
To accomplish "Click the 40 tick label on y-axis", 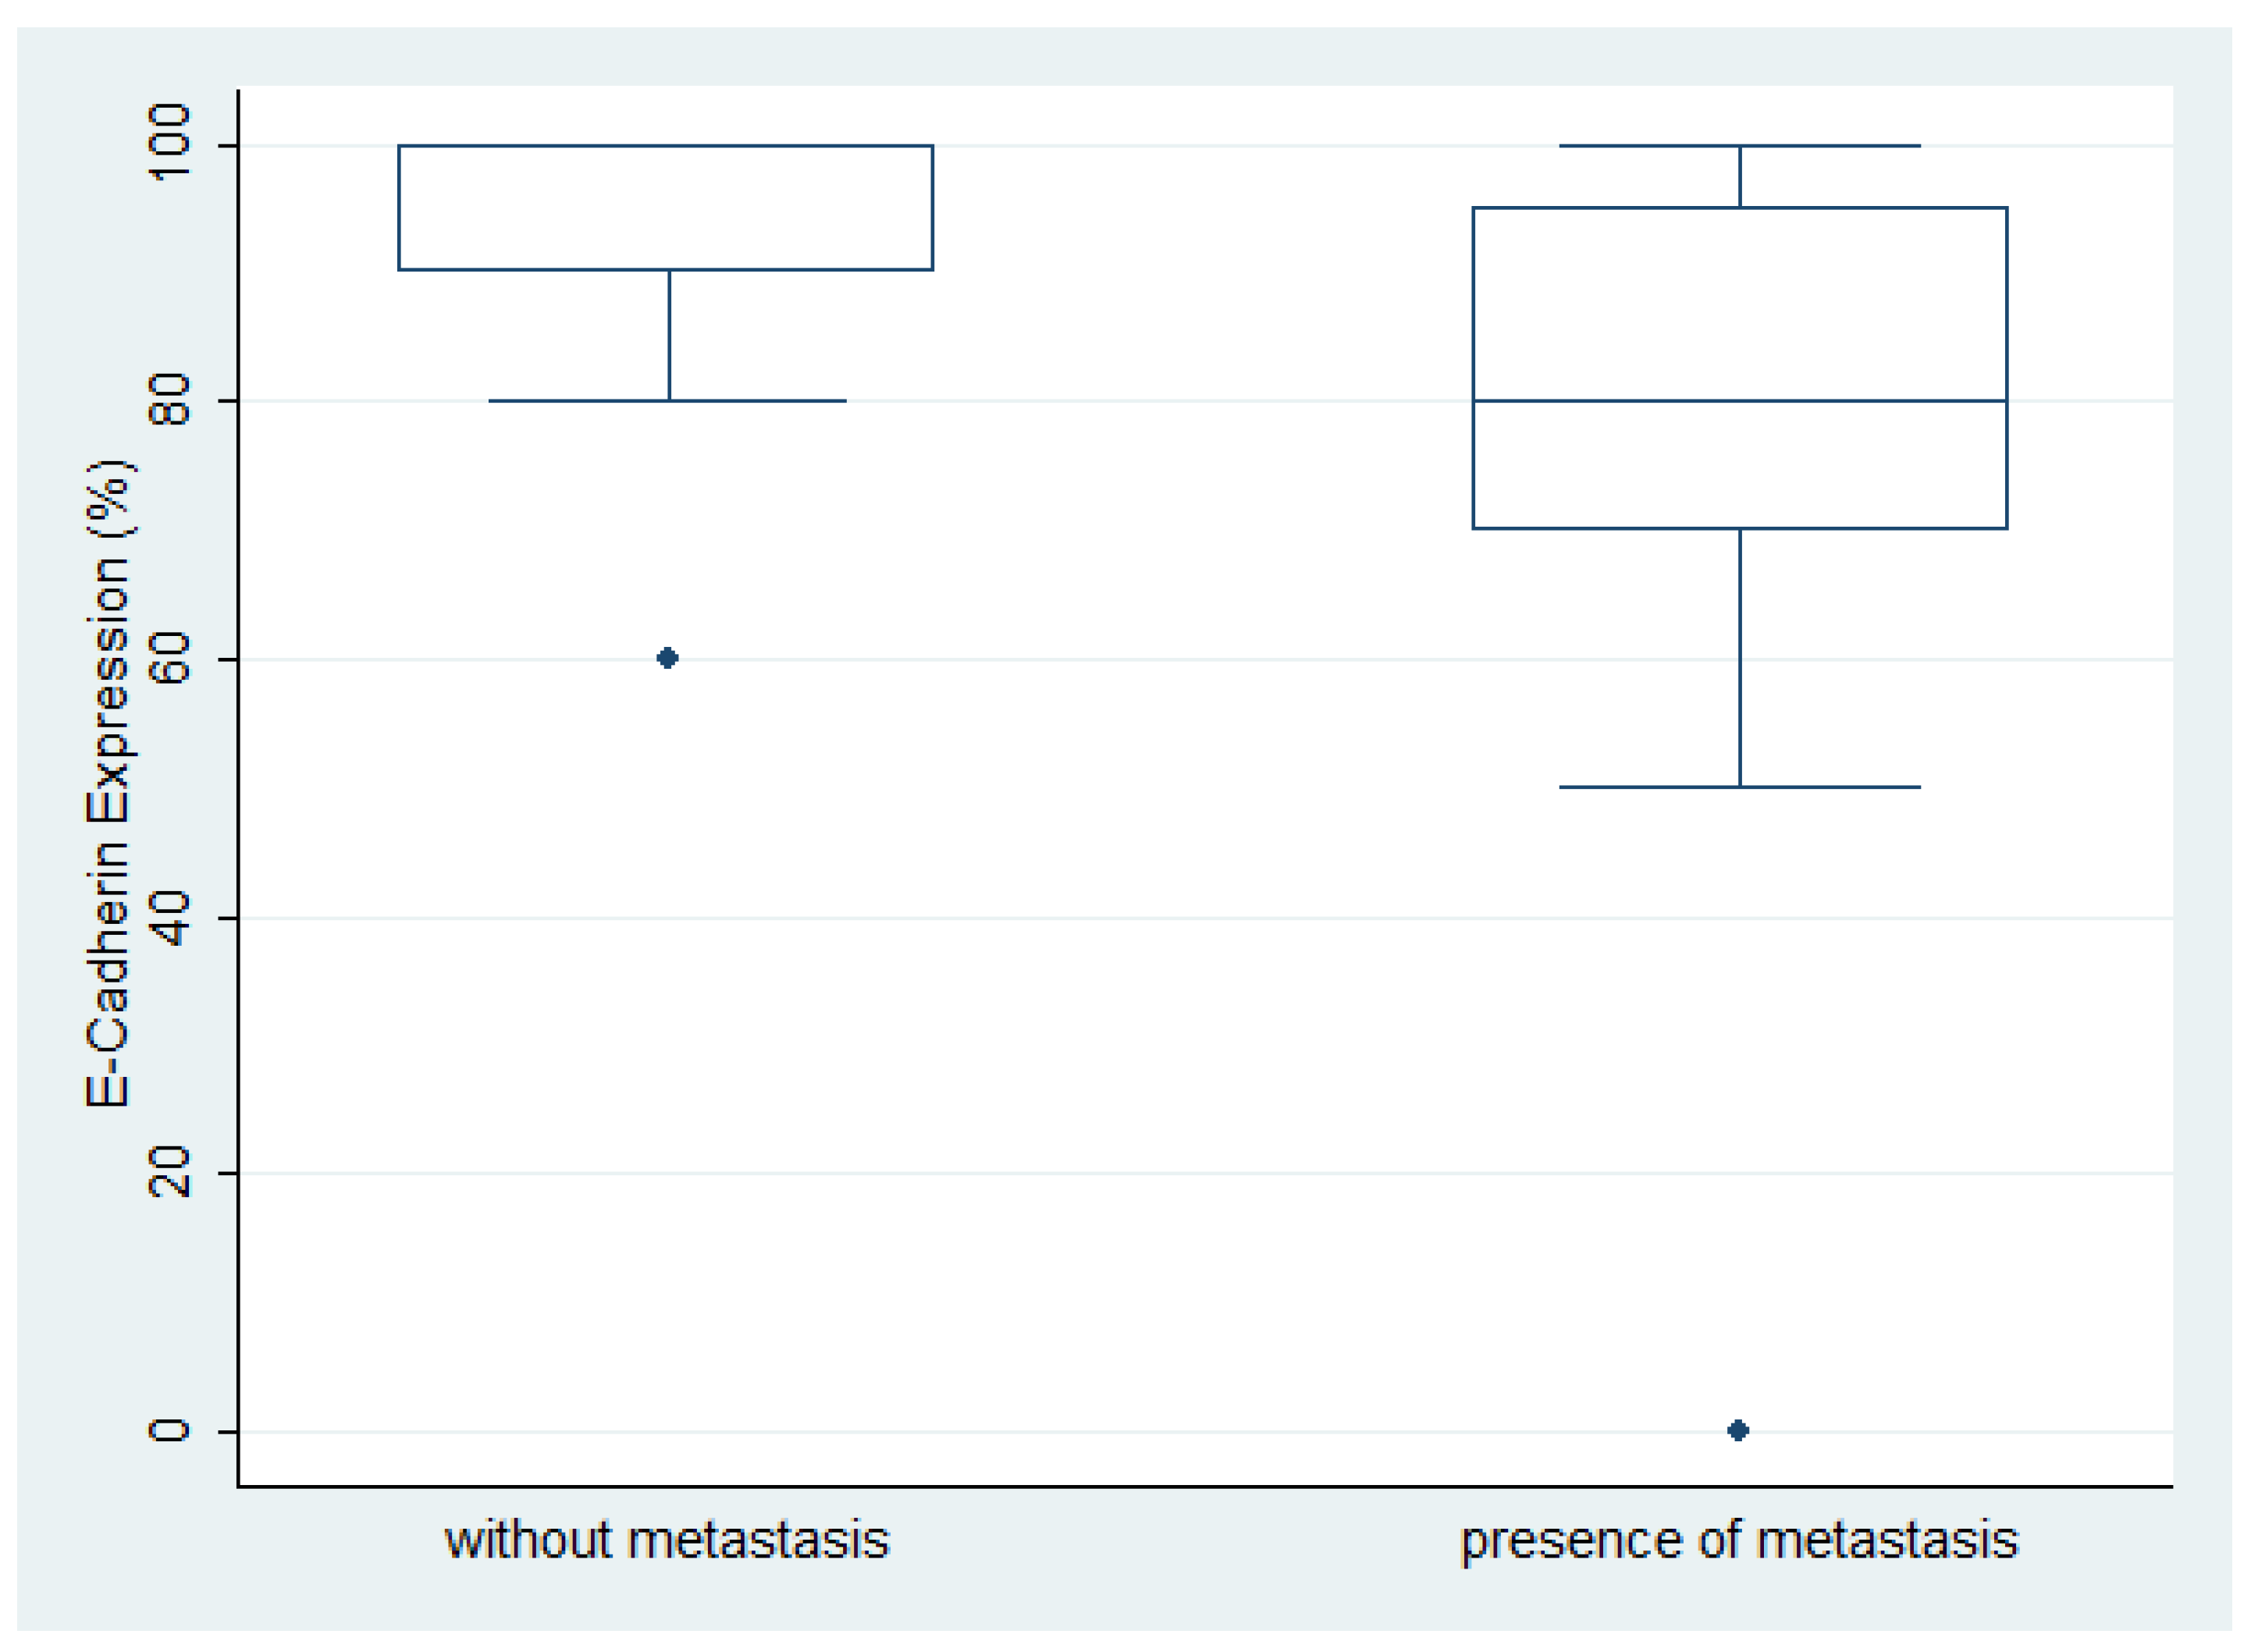I will [168, 917].
